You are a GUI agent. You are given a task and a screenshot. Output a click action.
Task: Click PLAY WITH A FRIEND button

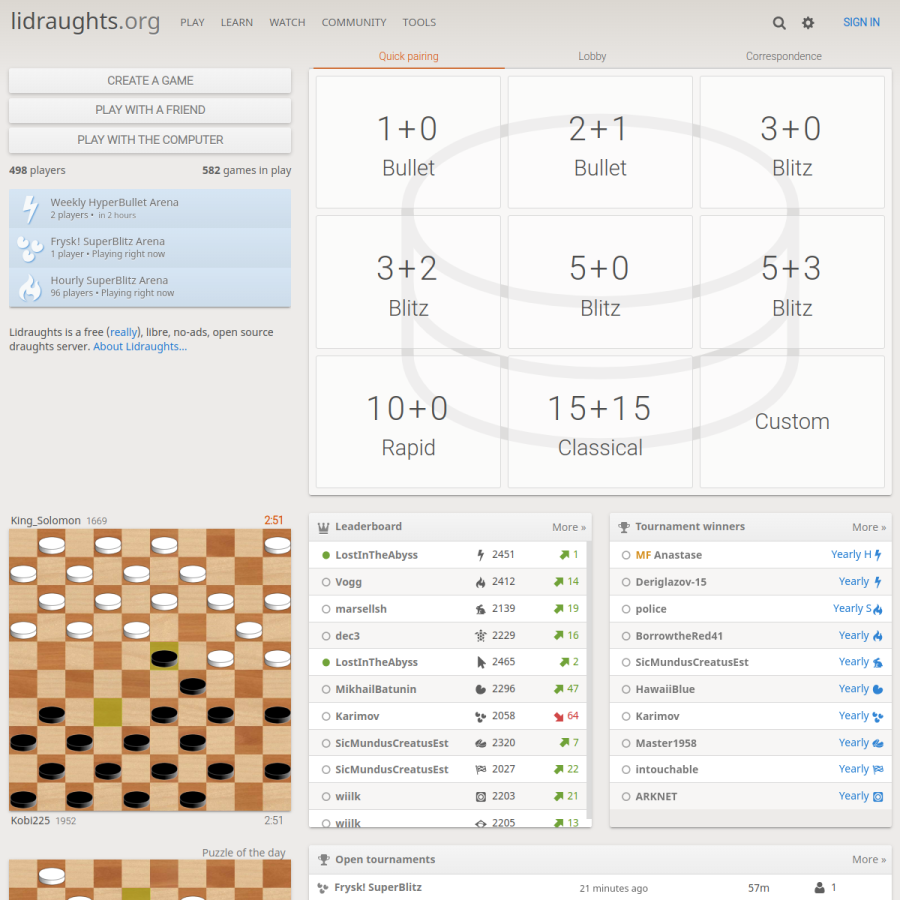pos(150,110)
